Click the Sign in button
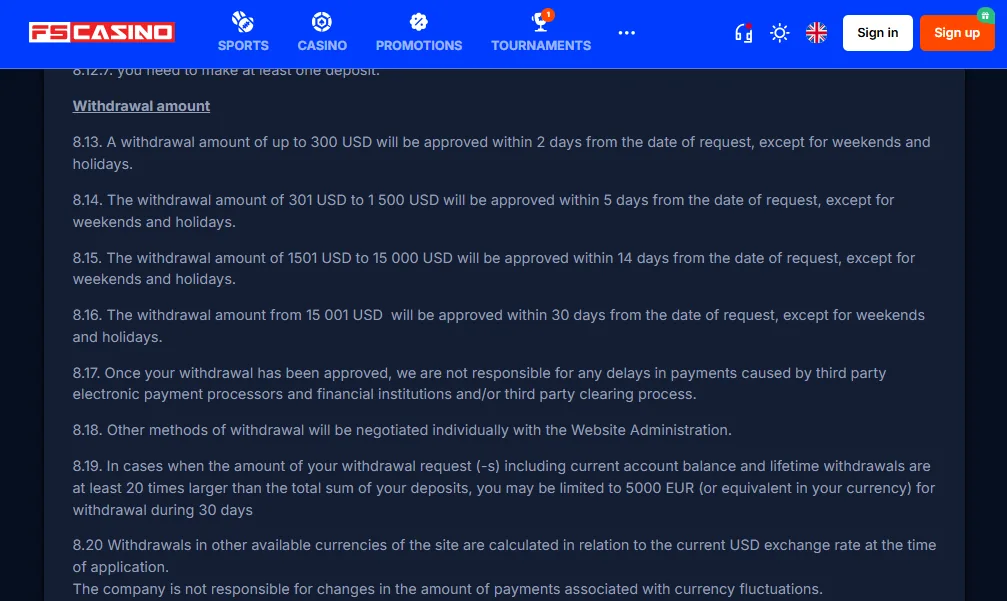1007x601 pixels. pos(877,33)
